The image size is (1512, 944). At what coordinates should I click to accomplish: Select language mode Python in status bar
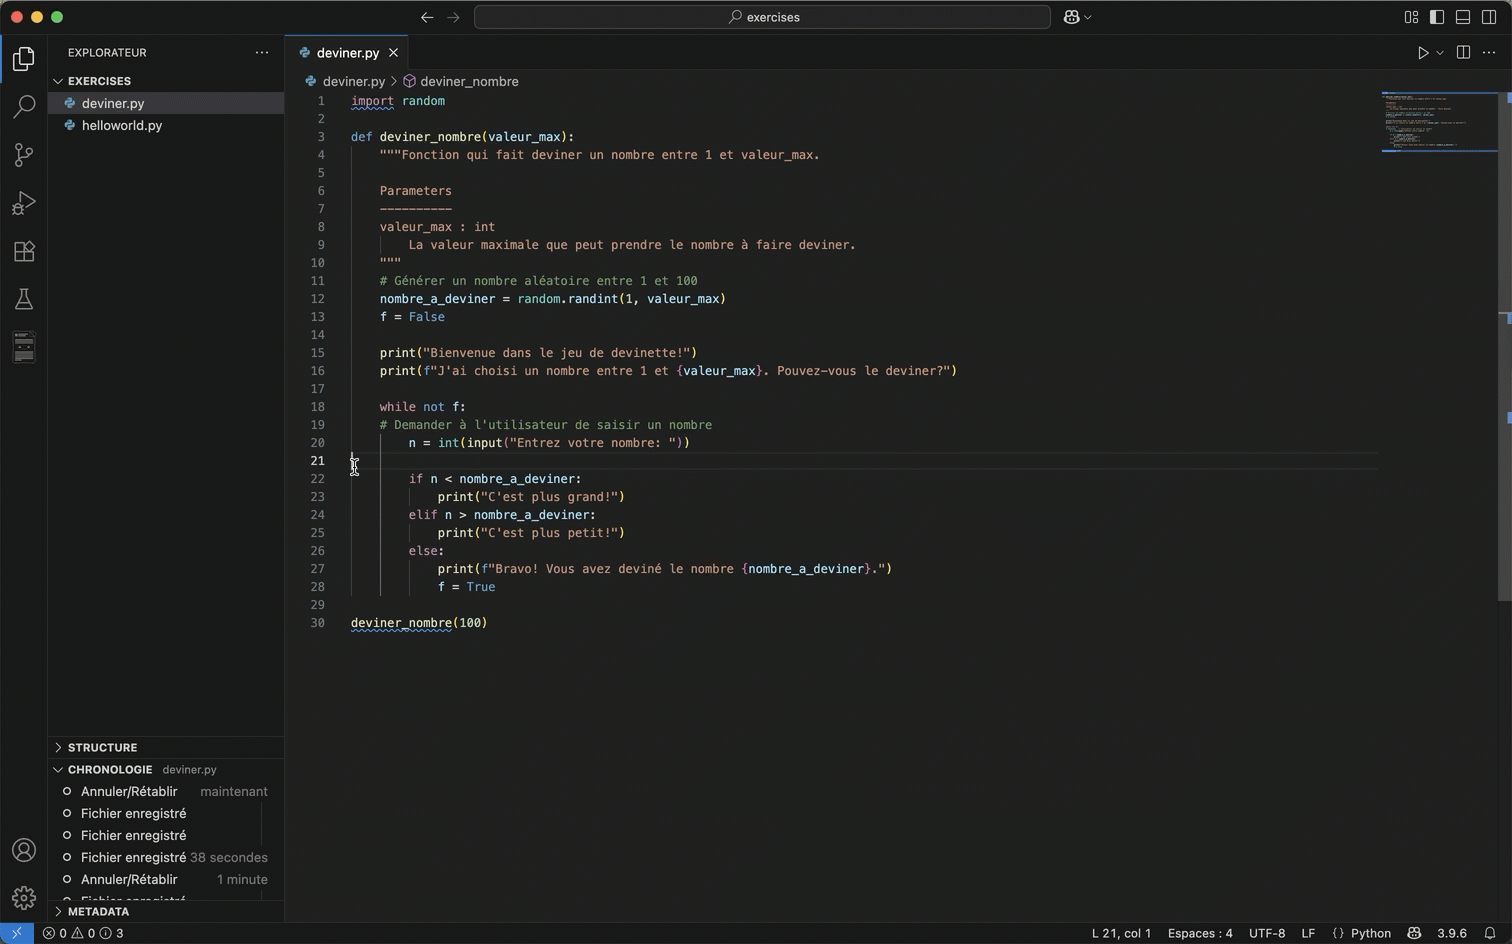(1371, 933)
